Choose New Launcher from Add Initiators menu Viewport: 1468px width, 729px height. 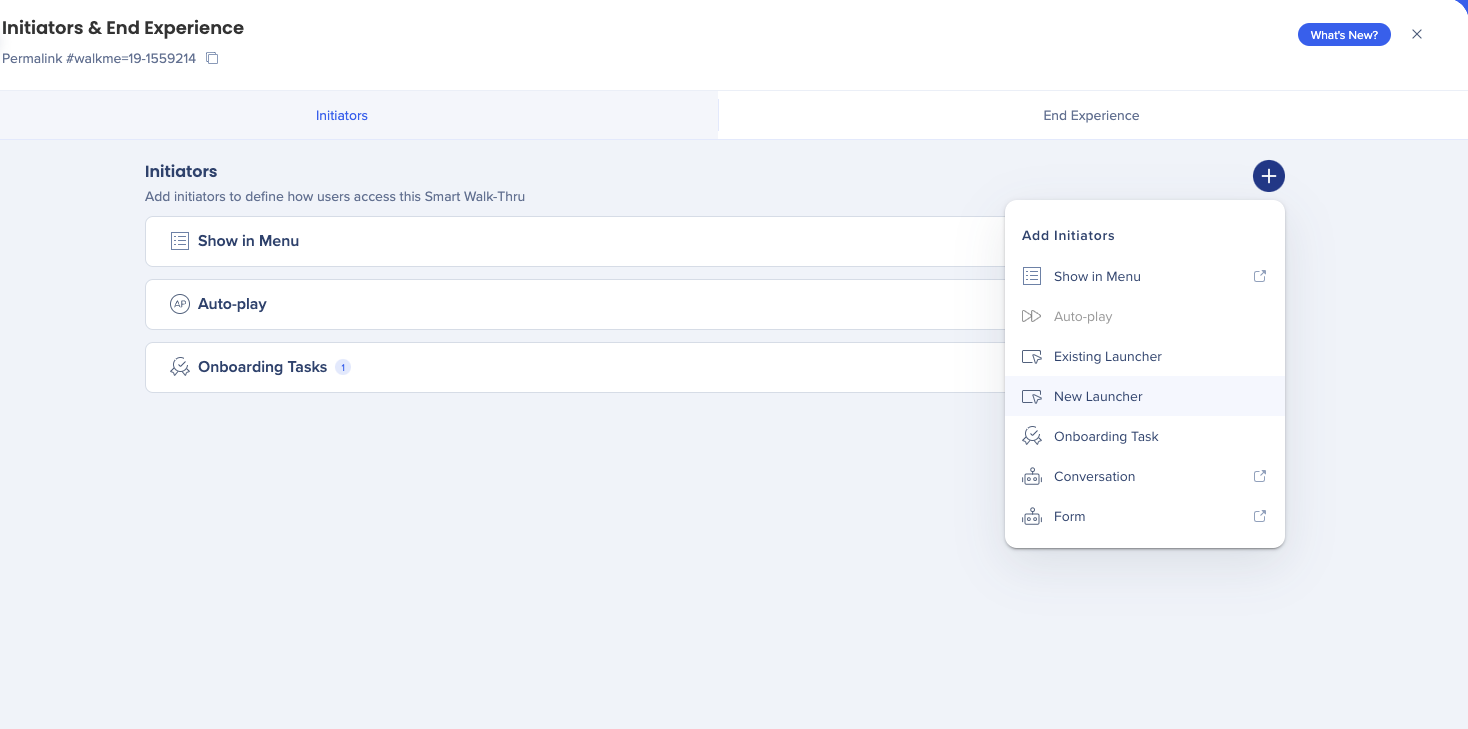(1098, 396)
